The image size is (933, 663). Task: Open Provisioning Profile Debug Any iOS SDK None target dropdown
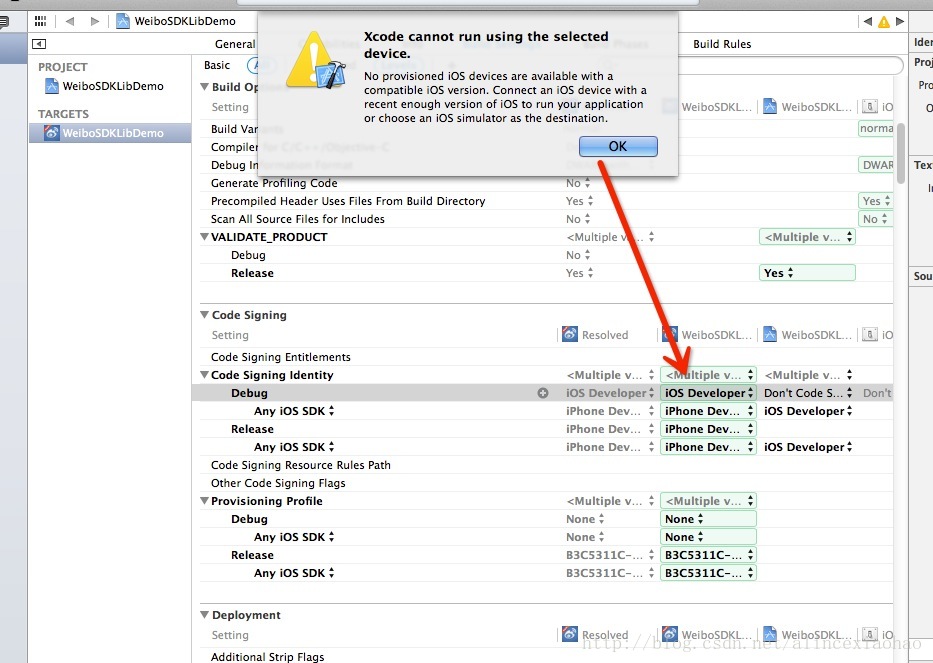(708, 537)
